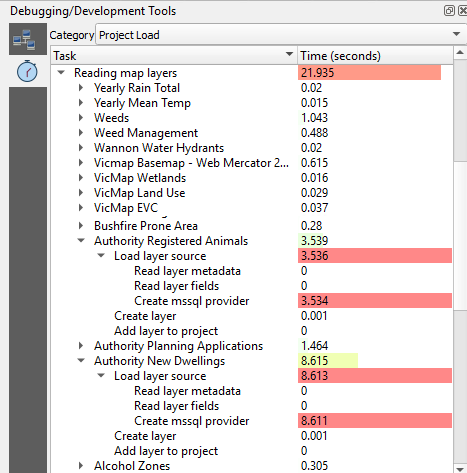Viewport: 467px width, 473px height.
Task: Expand the VicMap Land Use row
Action: click(x=81, y=193)
